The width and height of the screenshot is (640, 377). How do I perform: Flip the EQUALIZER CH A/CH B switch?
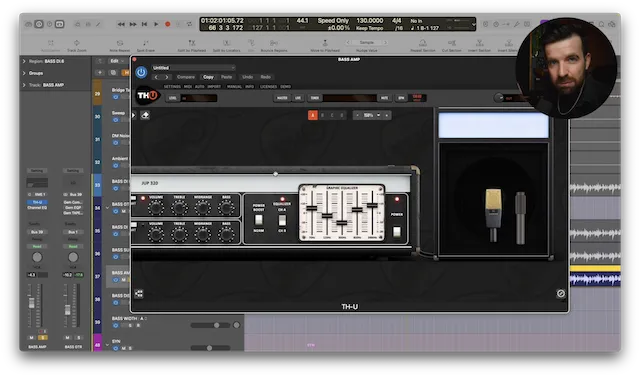pos(282,220)
